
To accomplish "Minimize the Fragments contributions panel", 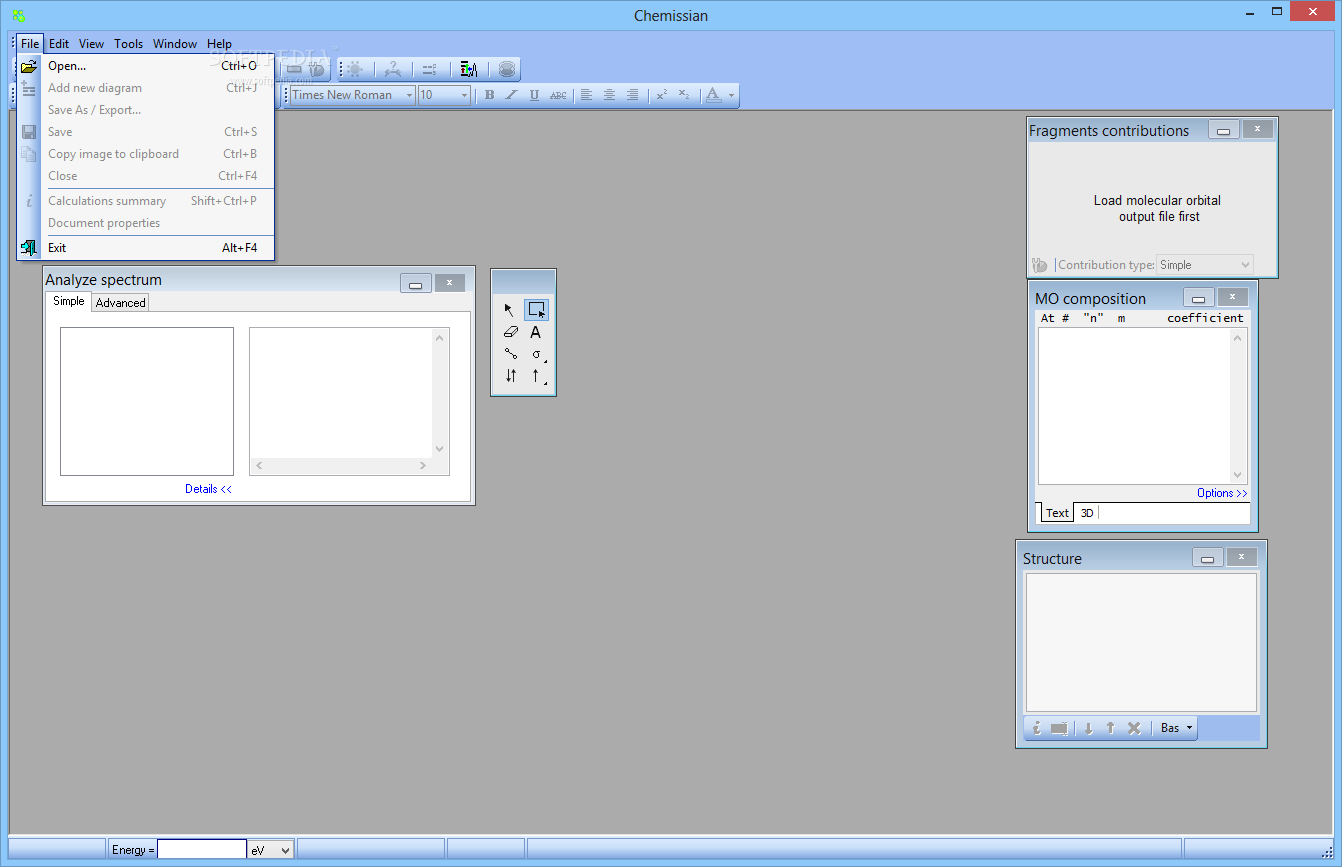I will (x=1224, y=129).
